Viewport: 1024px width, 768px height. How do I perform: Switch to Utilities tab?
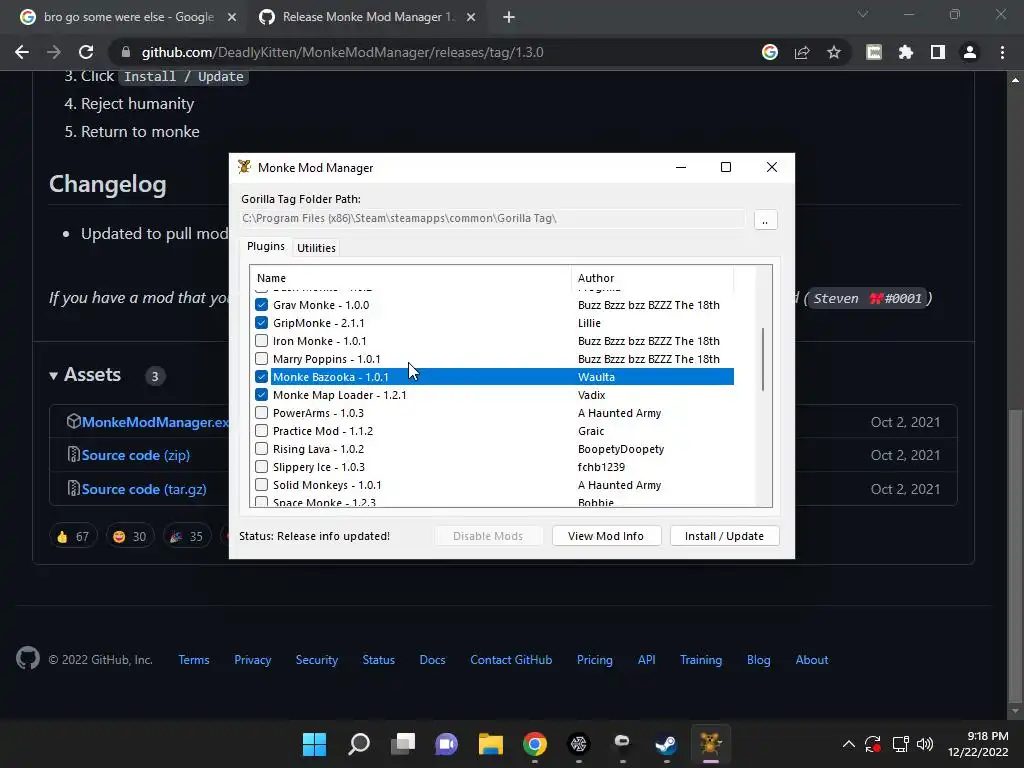click(316, 248)
